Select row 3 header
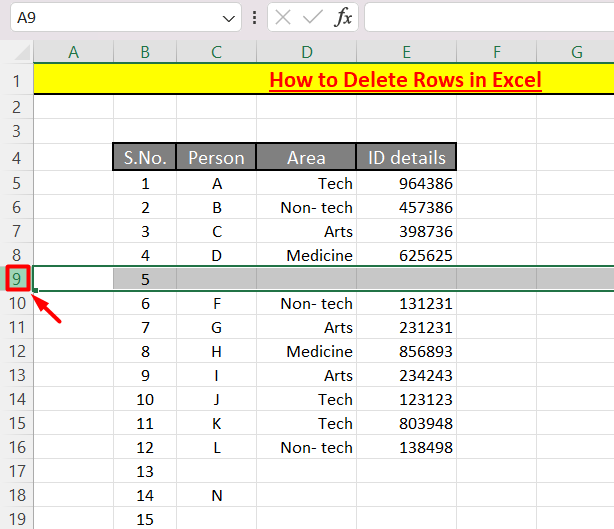614x529 pixels. (x=16, y=131)
